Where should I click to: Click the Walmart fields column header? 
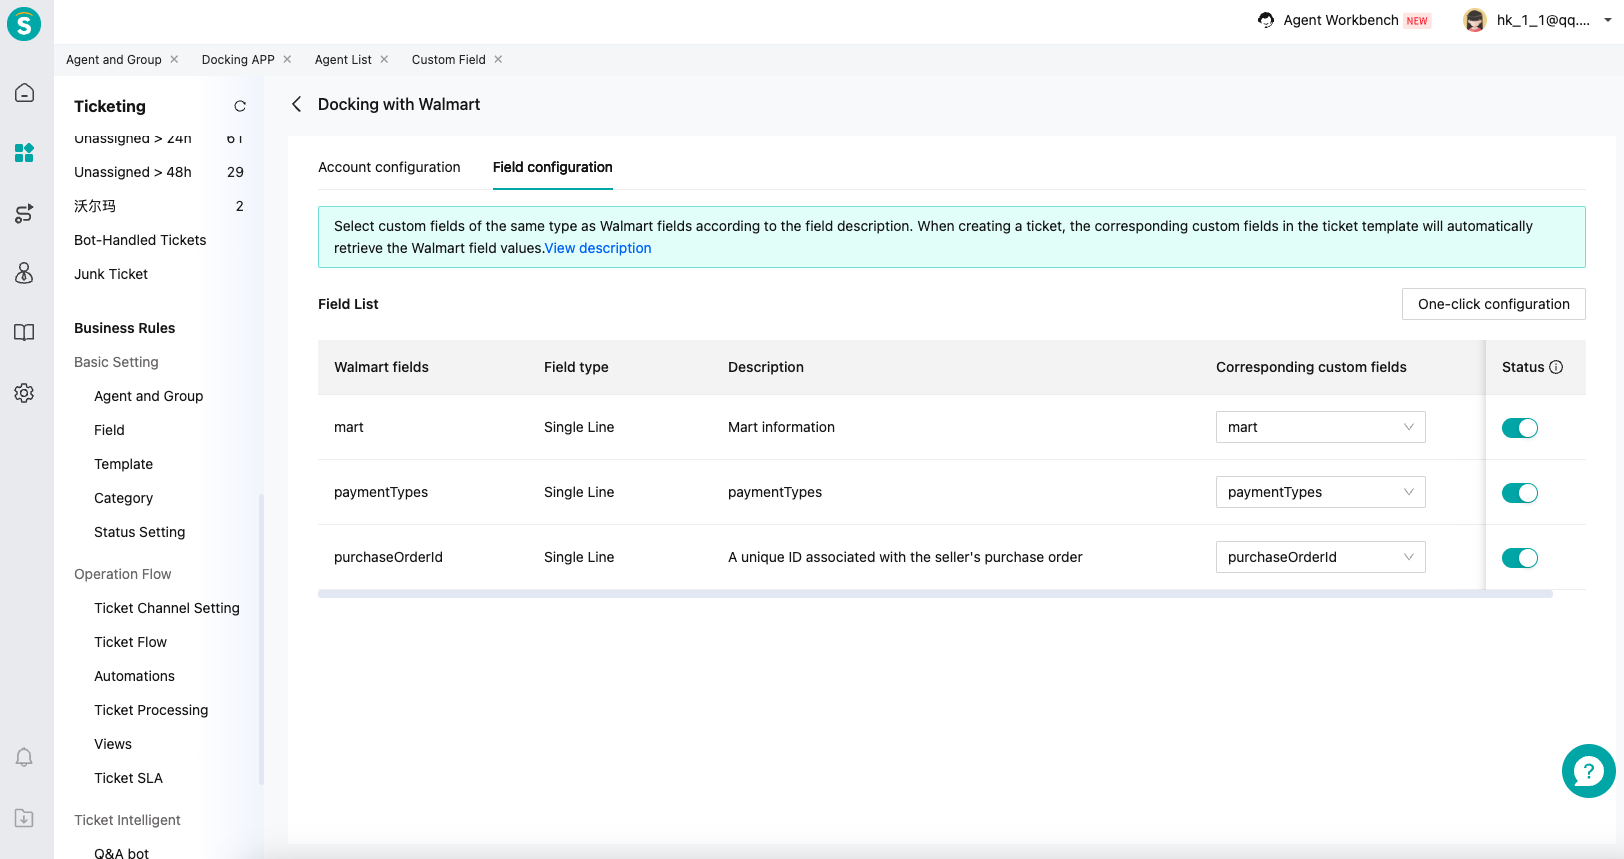381,367
